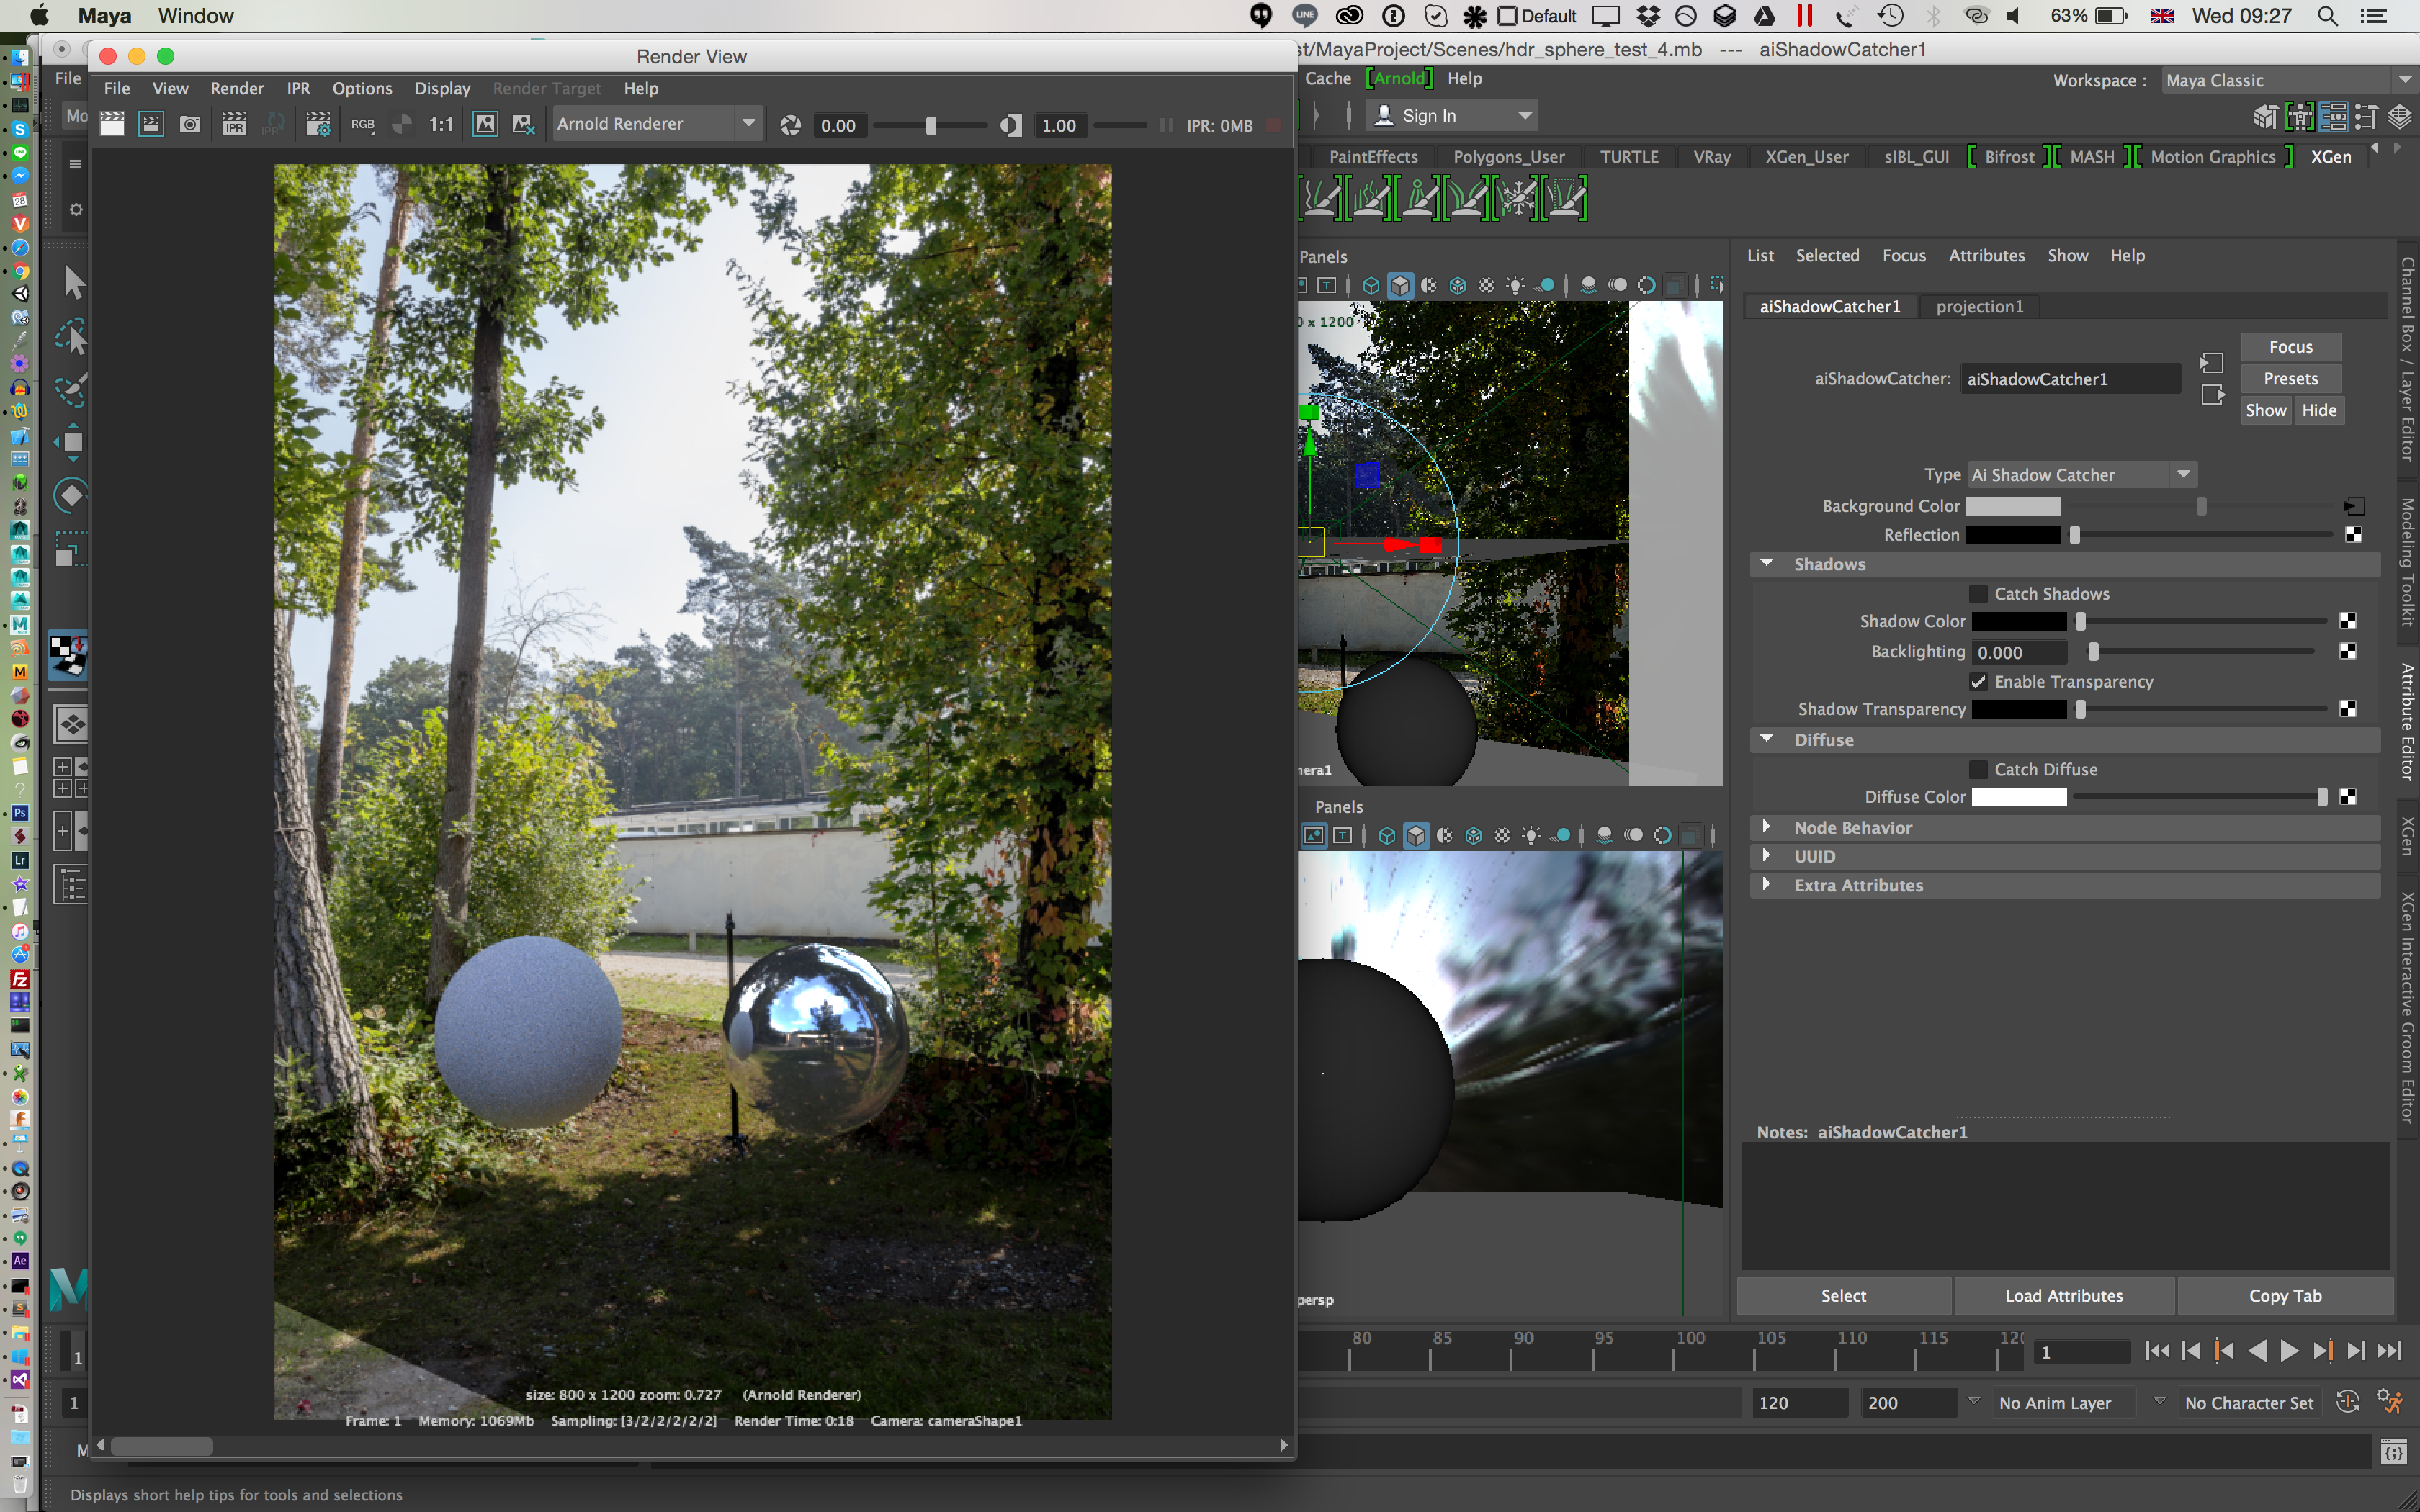Open the IPR menu in Render View
Viewport: 2420px width, 1512px height.
tap(298, 88)
